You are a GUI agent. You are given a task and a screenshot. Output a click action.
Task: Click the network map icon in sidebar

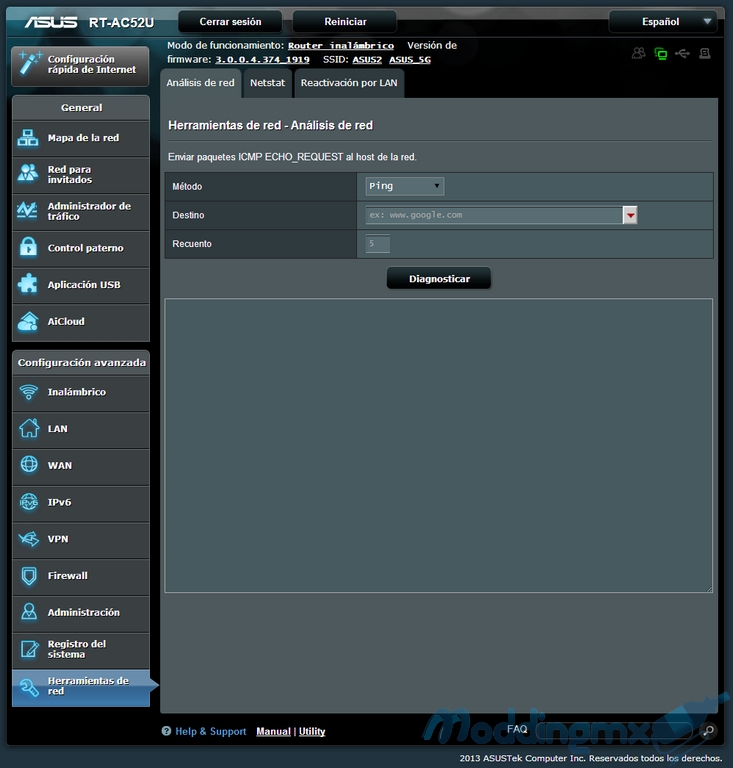tap(28, 138)
